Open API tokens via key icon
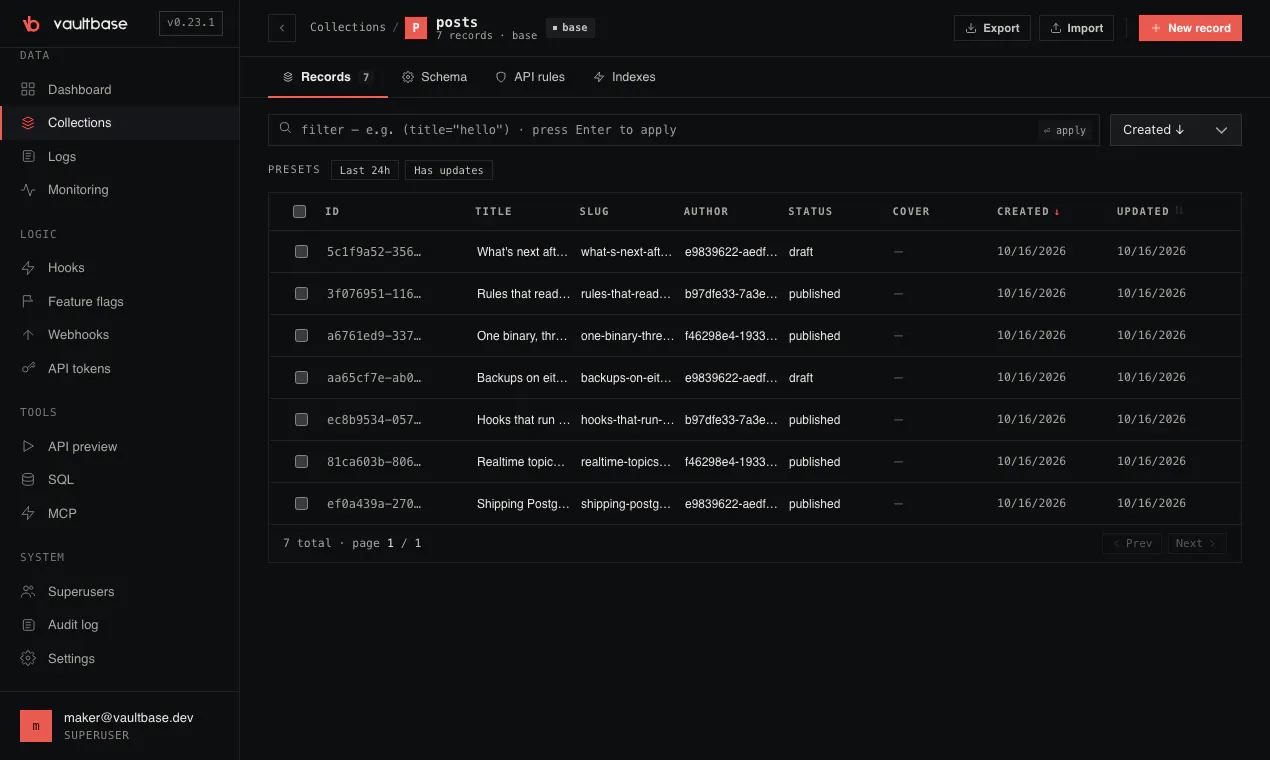 (x=28, y=368)
